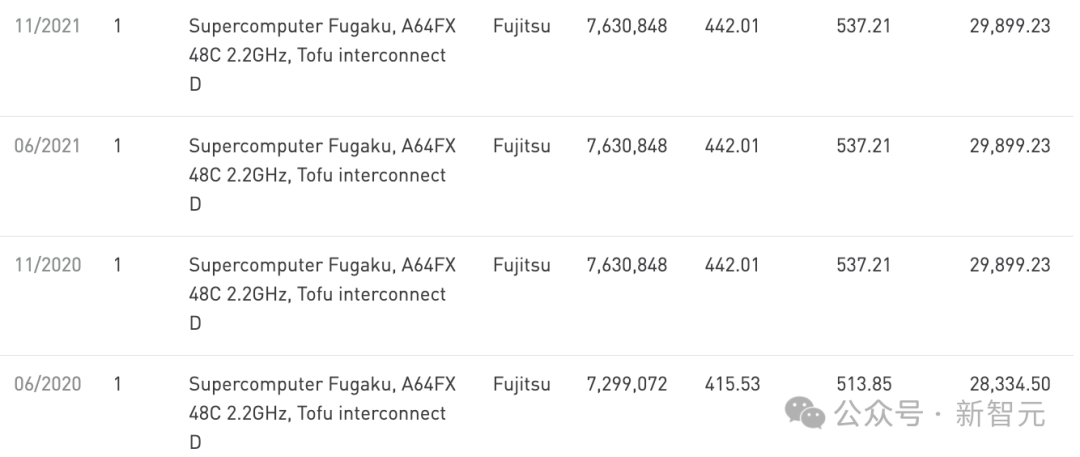Click the 7,299,072 cores value
Viewport: 1080px width, 457px height.
627,385
